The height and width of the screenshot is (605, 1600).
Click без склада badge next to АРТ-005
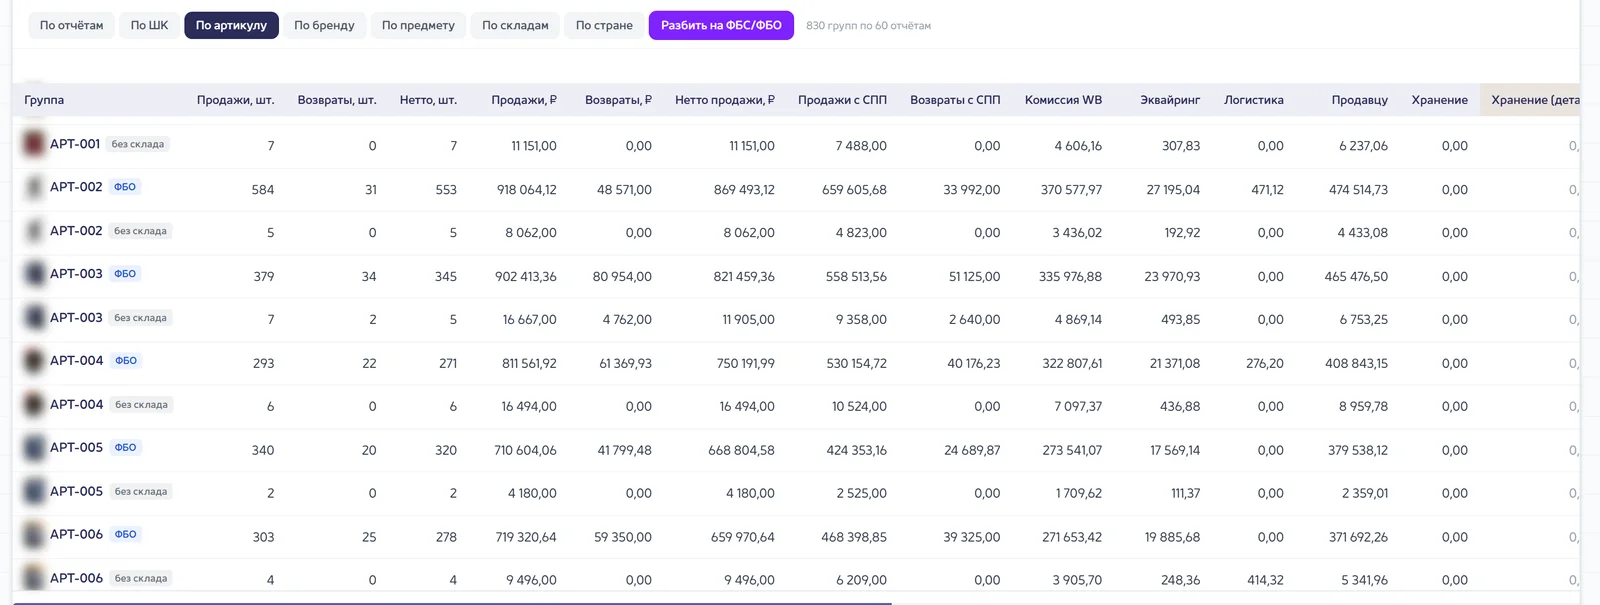(141, 492)
